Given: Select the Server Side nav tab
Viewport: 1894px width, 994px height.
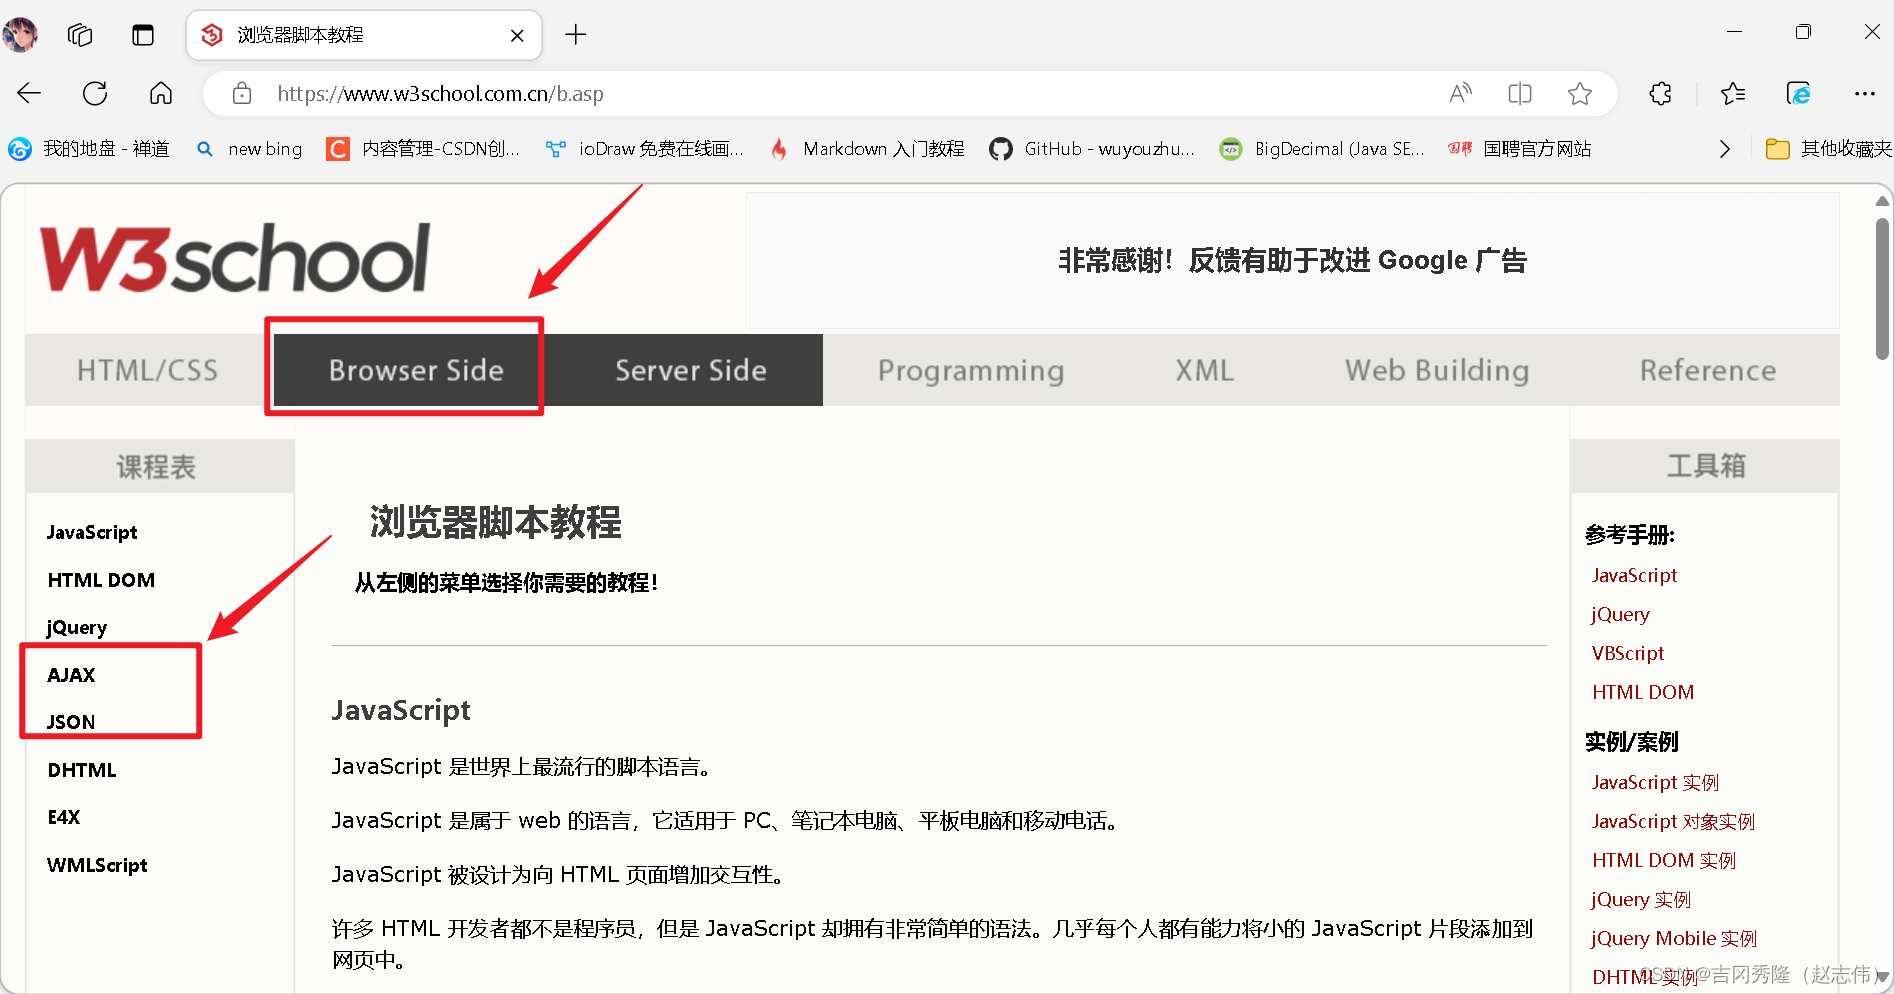Looking at the screenshot, I should (691, 370).
